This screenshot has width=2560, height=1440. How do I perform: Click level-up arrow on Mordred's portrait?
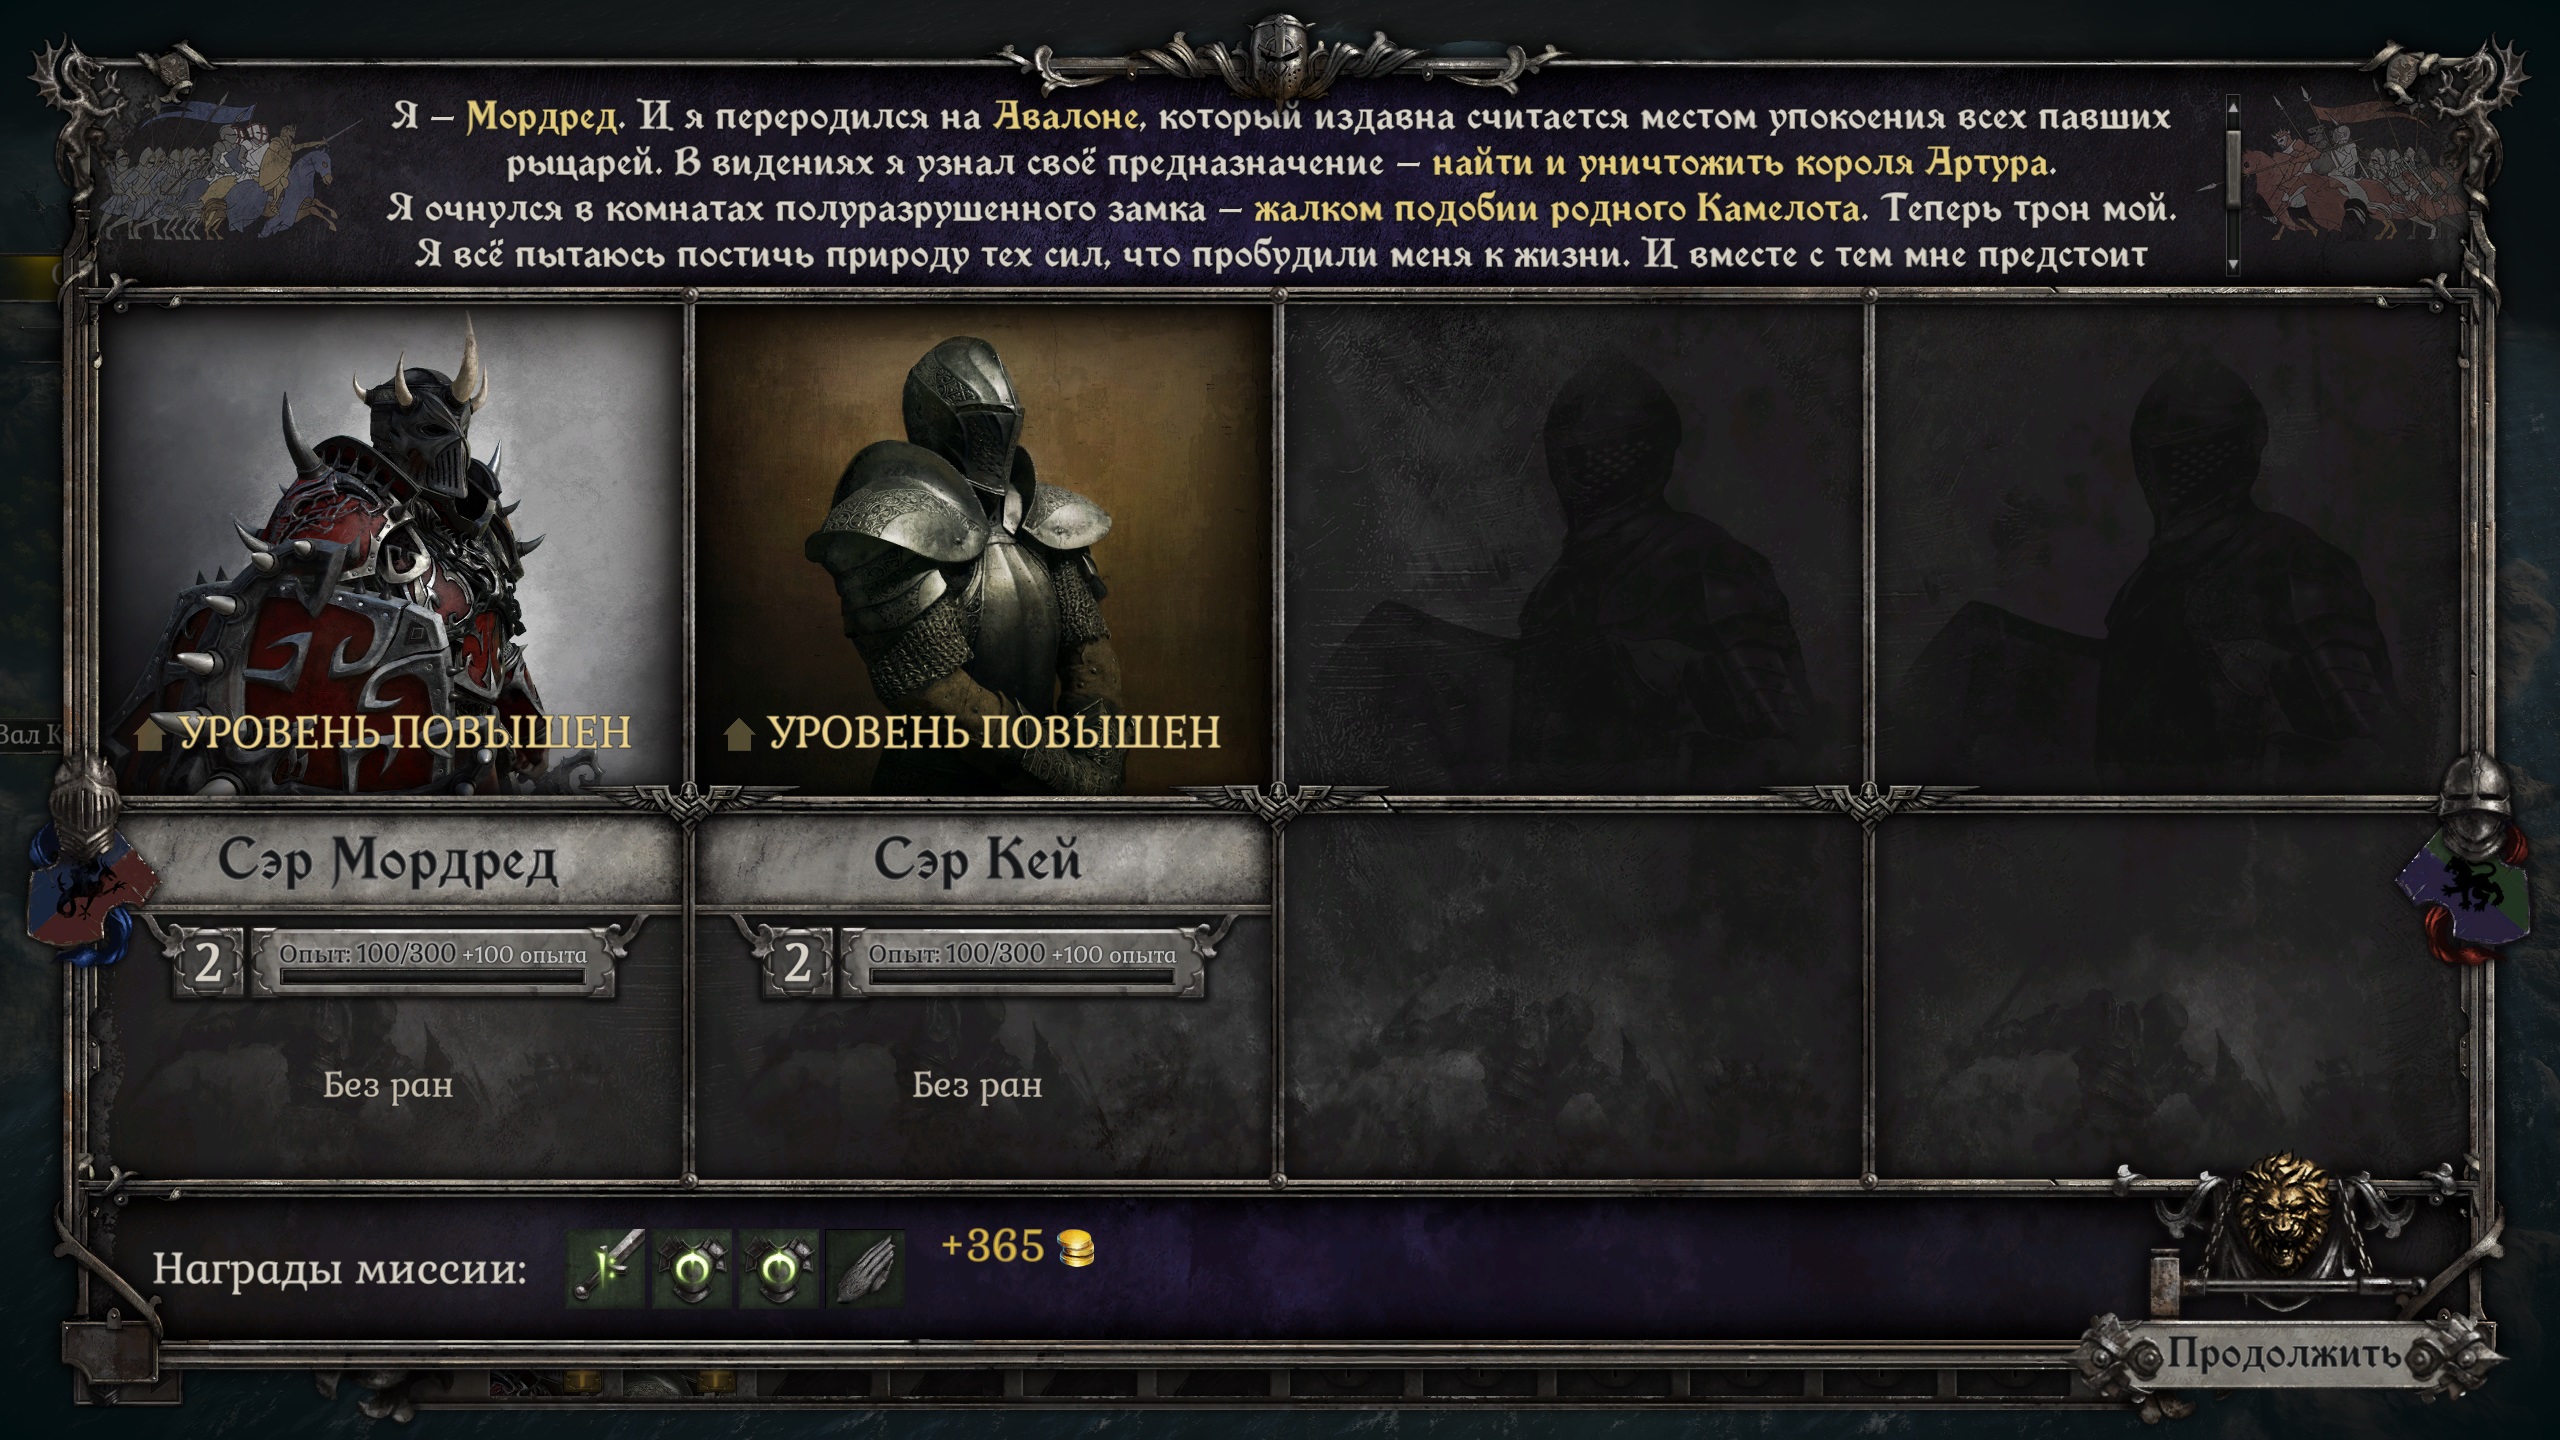[150, 734]
